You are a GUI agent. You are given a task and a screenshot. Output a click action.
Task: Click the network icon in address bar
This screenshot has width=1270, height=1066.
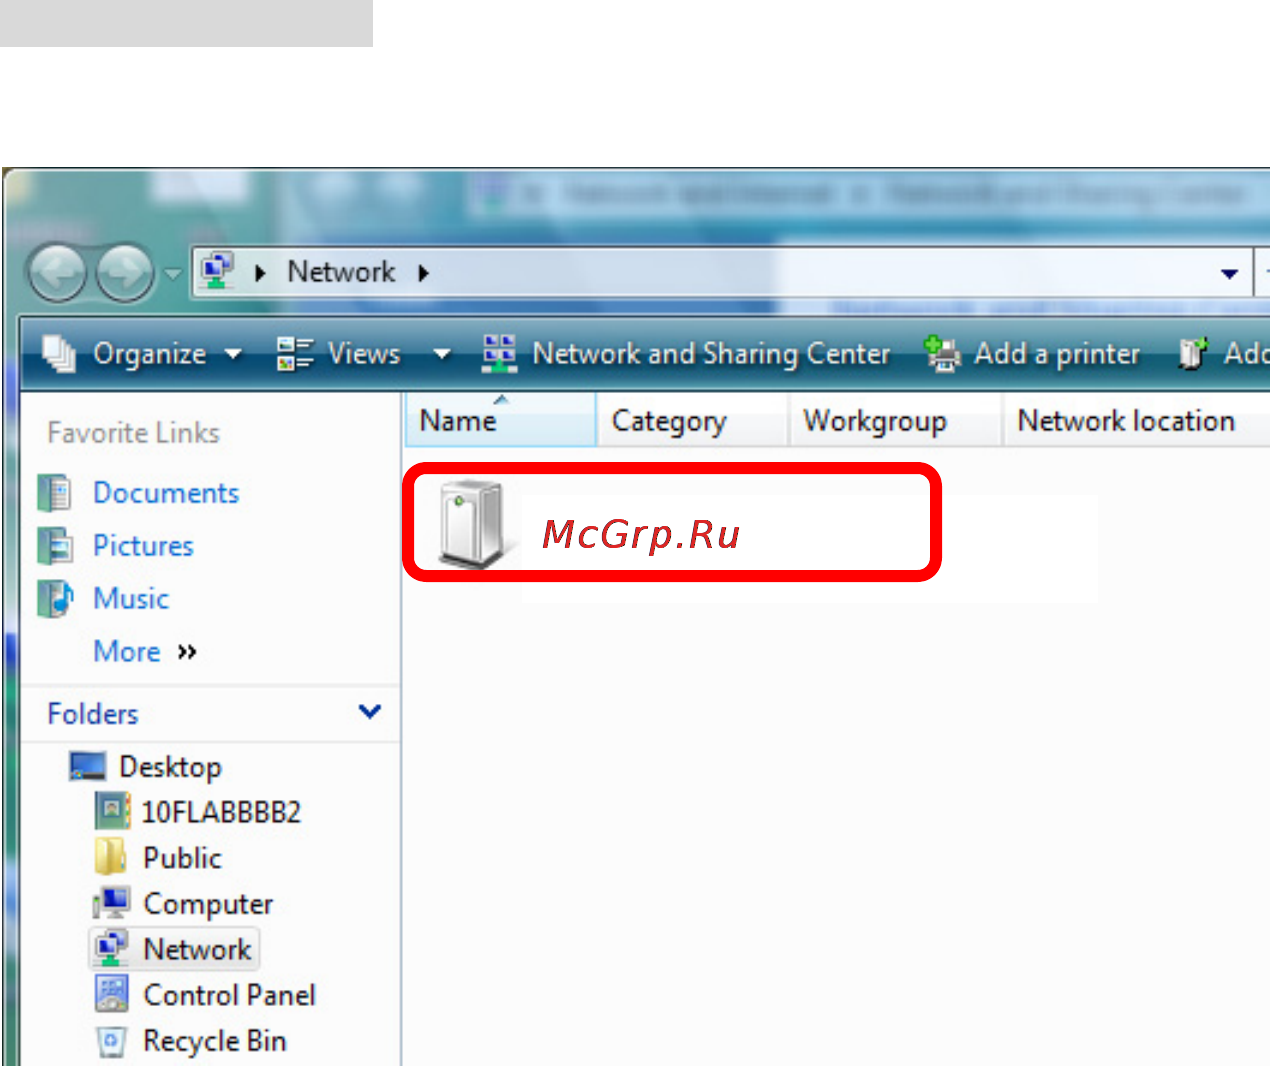pos(217,271)
